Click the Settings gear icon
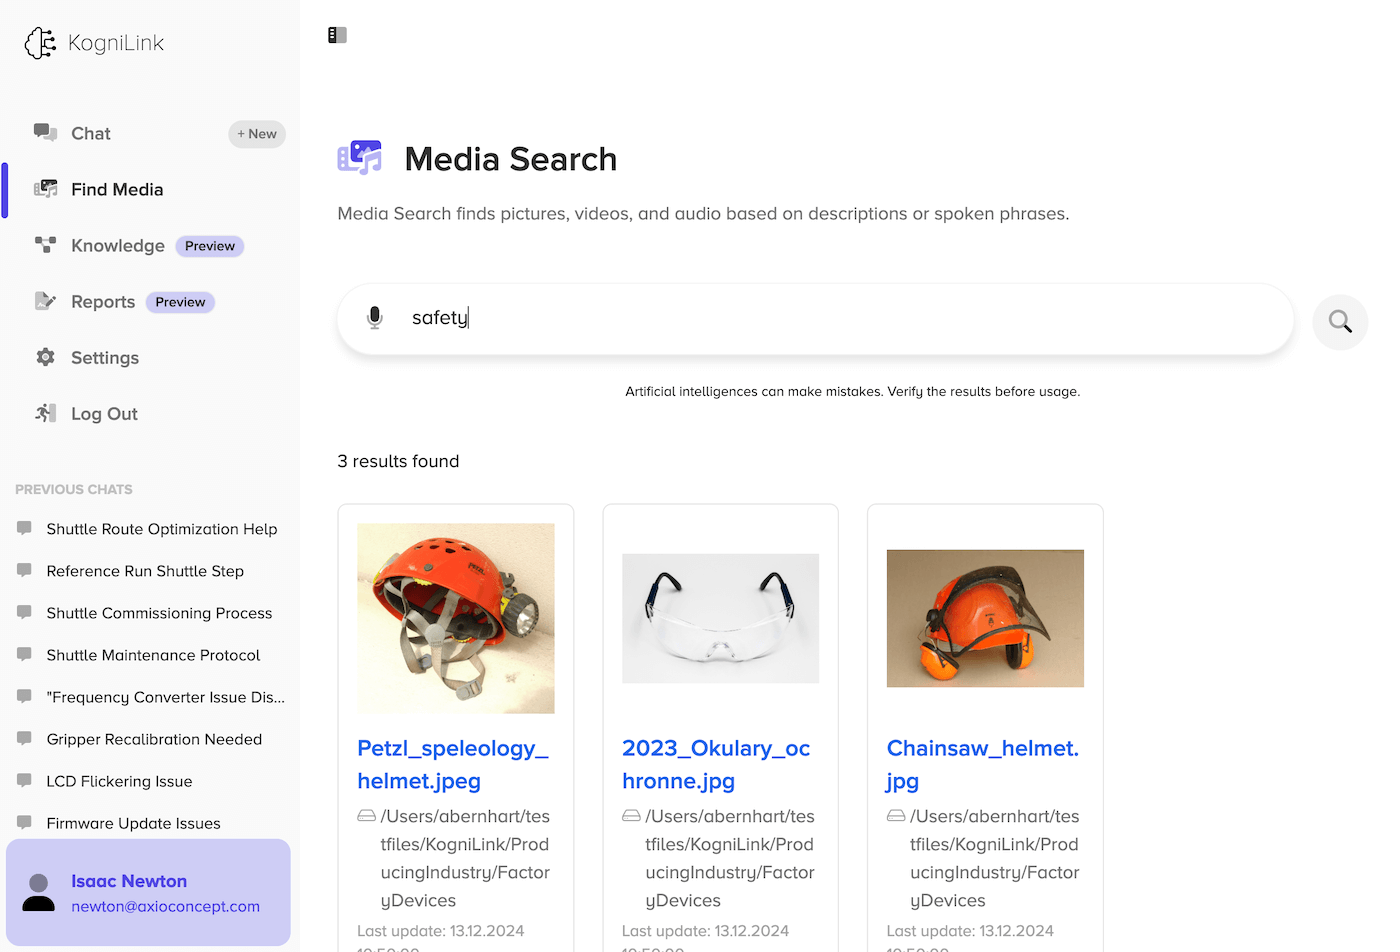This screenshot has height=952, width=1400. (45, 357)
